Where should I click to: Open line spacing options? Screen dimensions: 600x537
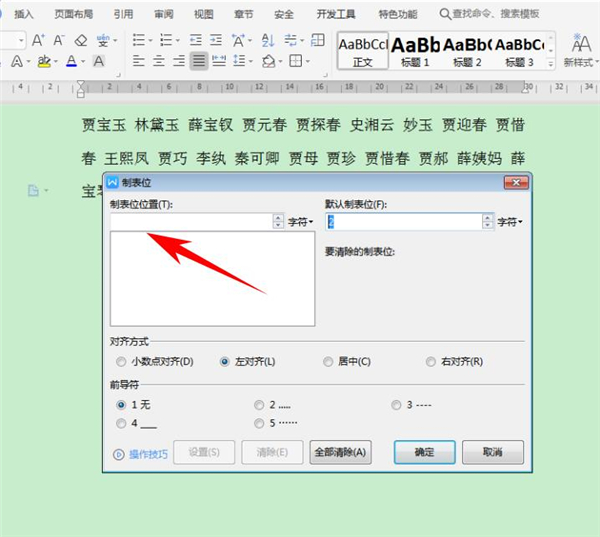click(239, 61)
